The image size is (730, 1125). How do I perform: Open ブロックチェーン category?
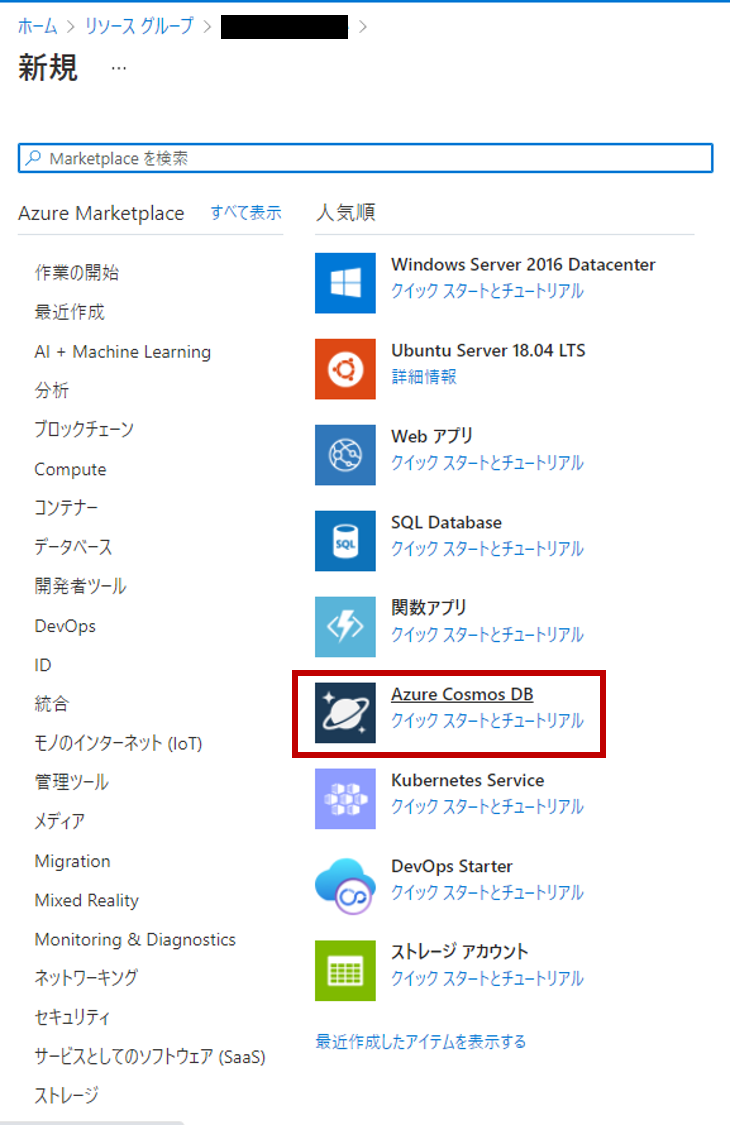point(84,430)
